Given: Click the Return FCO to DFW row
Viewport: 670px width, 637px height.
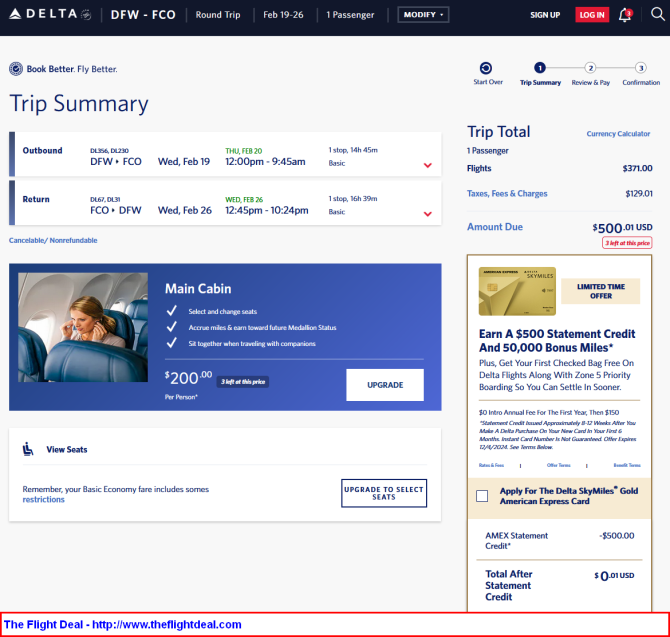Looking at the screenshot, I should [x=225, y=203].
